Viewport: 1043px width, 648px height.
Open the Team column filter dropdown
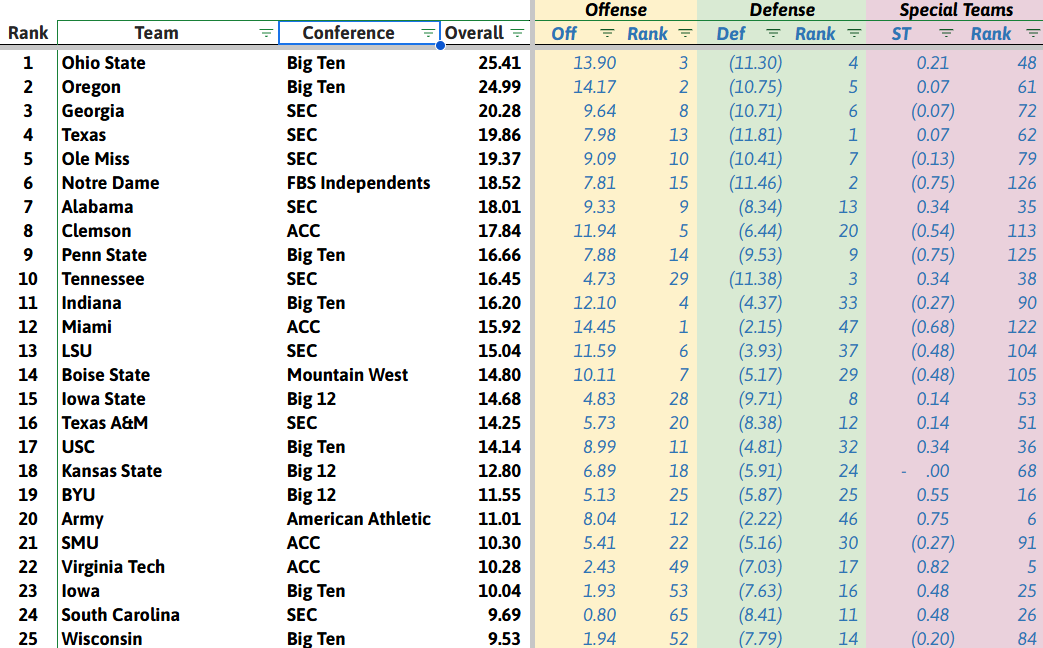coord(266,33)
